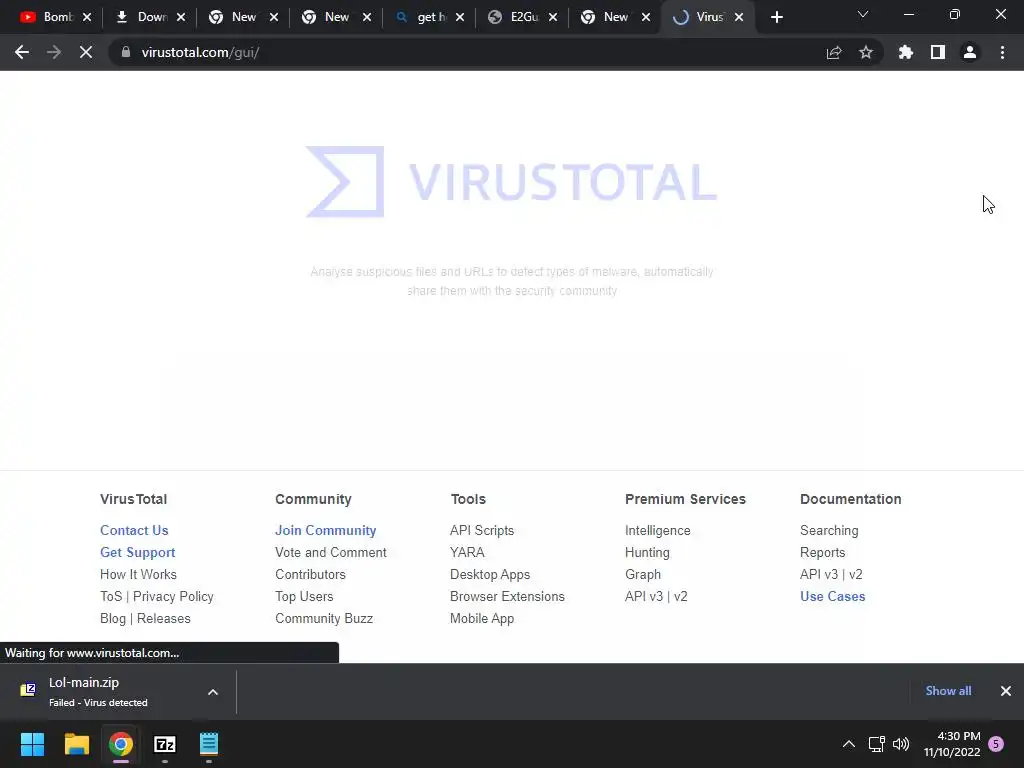This screenshot has height=768, width=1024.
Task: Open 7-Zip from the taskbar
Action: [x=165, y=744]
